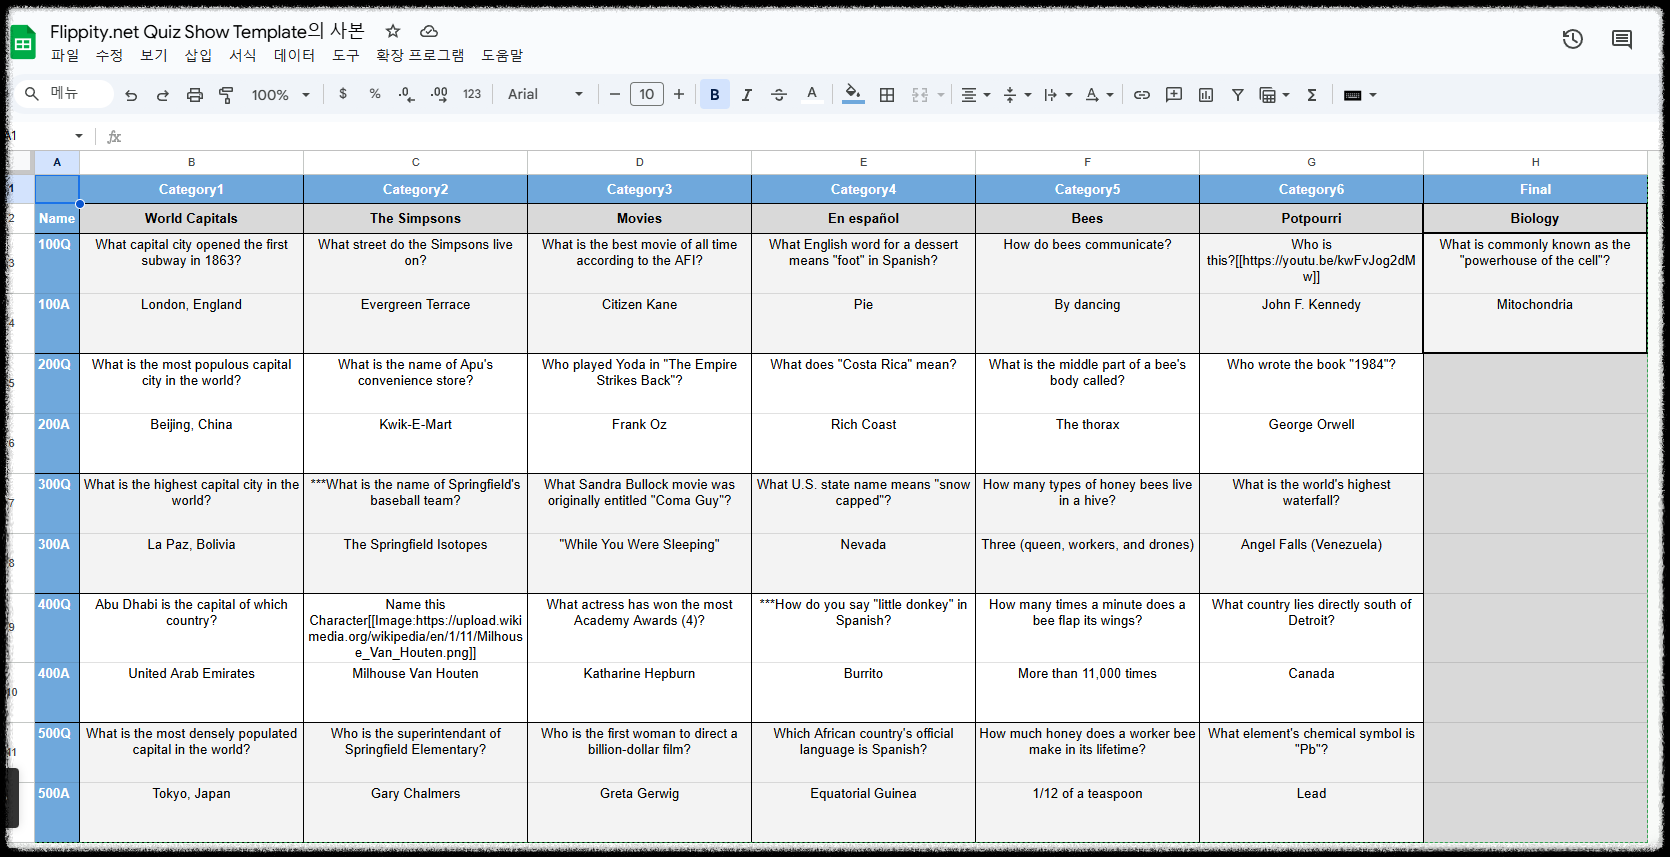Insert a link

click(1142, 94)
